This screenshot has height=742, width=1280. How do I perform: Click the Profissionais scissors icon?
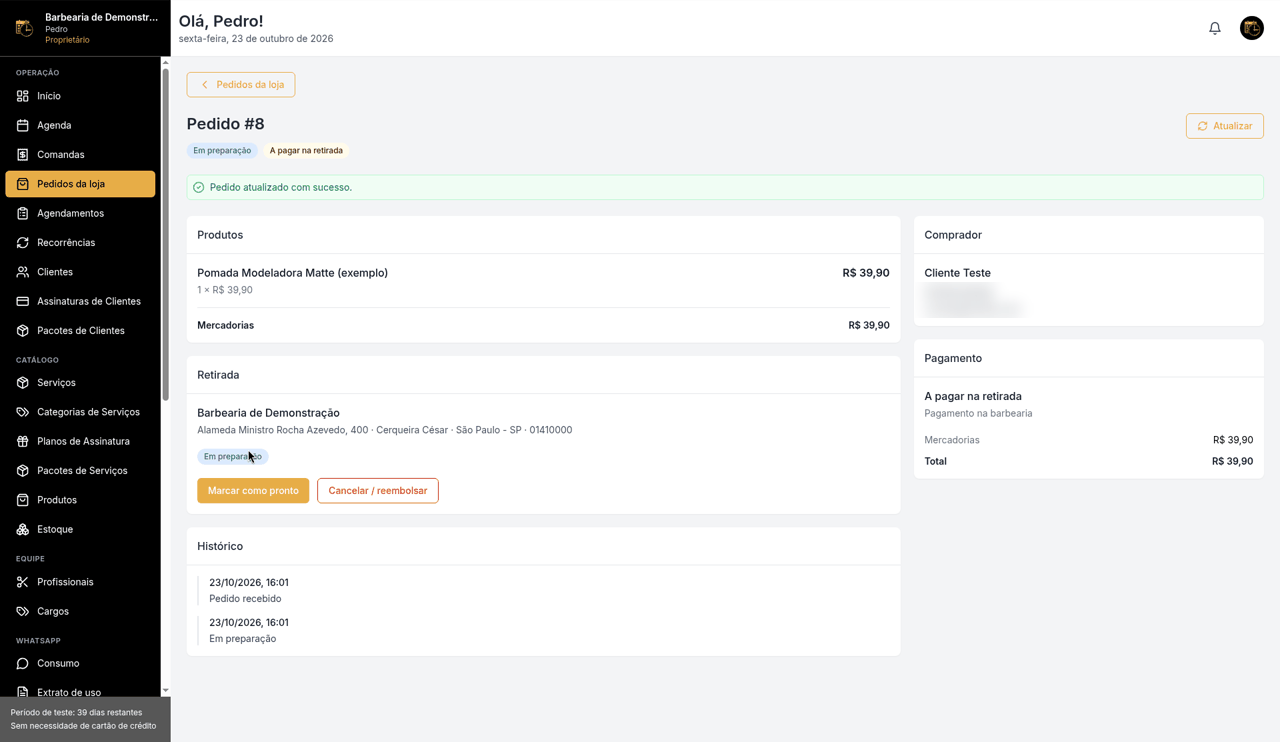click(23, 582)
